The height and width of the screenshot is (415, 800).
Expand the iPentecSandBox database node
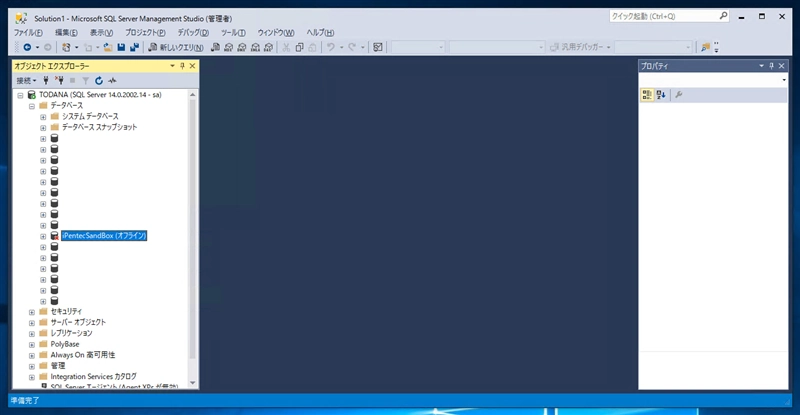[43, 236]
